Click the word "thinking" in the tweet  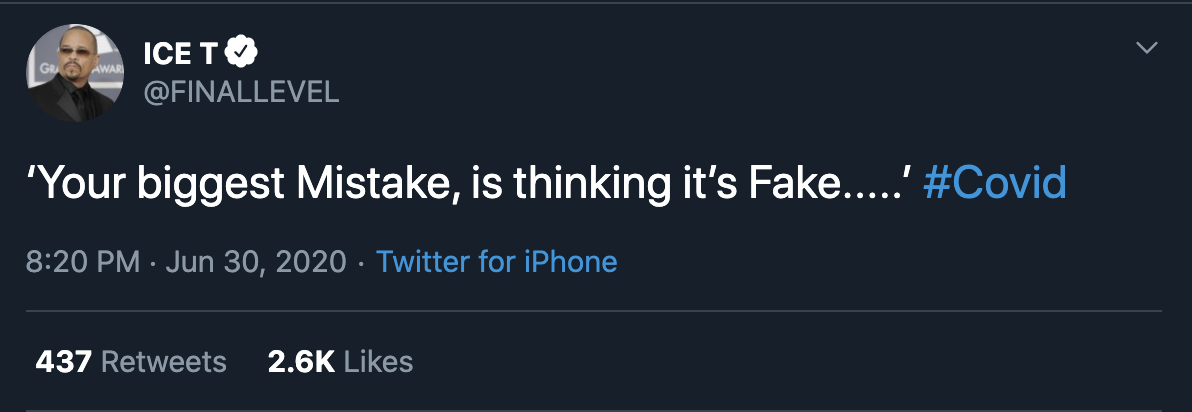coord(585,184)
